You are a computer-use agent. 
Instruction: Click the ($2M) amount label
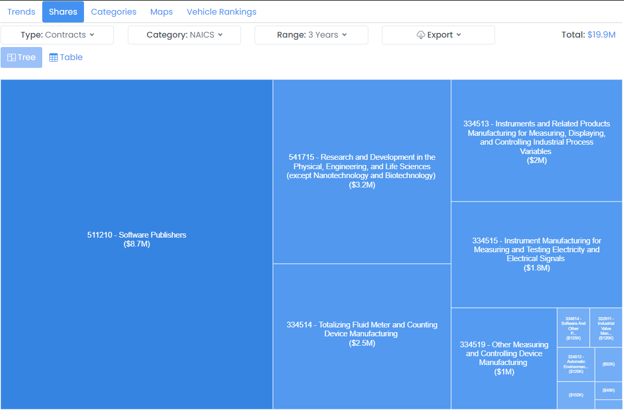pos(536,161)
